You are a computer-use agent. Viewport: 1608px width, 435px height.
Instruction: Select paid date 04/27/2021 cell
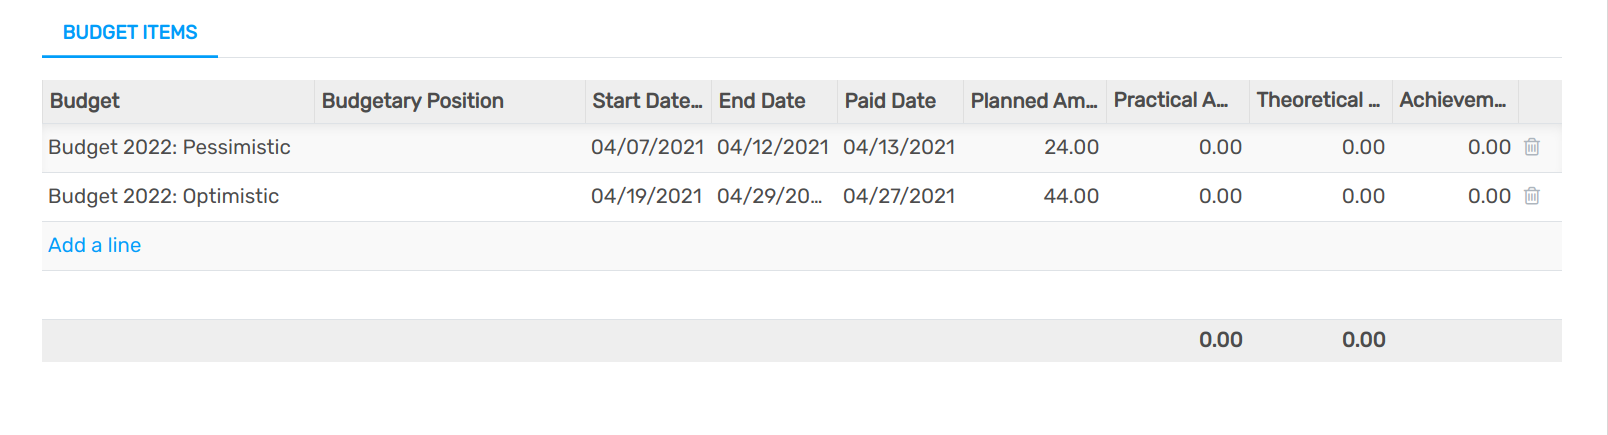pos(899,196)
